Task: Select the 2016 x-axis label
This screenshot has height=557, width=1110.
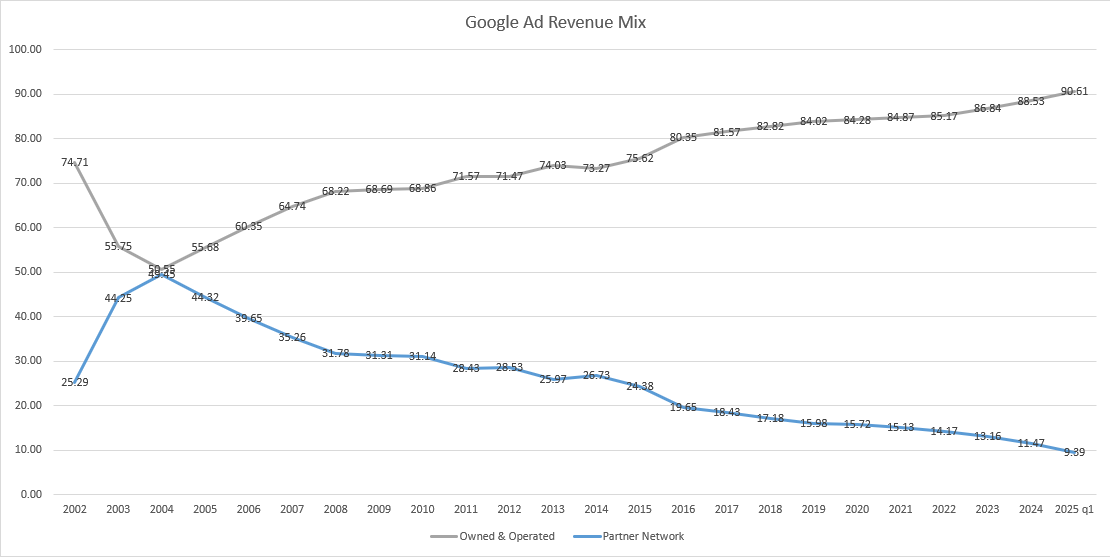Action: pyautogui.click(x=683, y=509)
